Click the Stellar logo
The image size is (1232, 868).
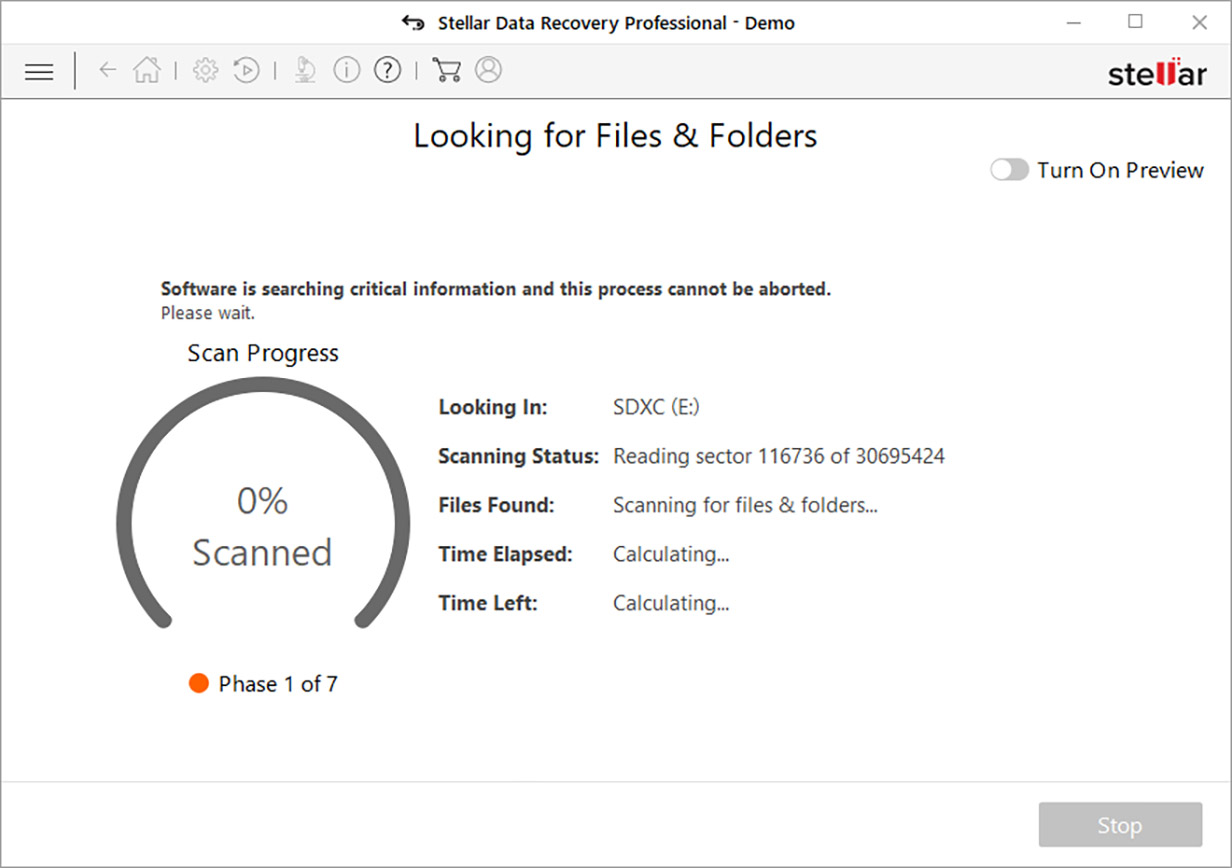(x=1157, y=73)
